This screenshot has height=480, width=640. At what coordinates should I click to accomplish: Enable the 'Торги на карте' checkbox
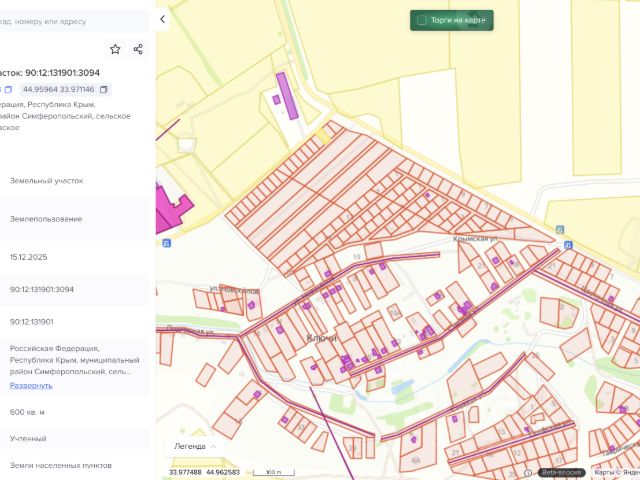coord(422,20)
